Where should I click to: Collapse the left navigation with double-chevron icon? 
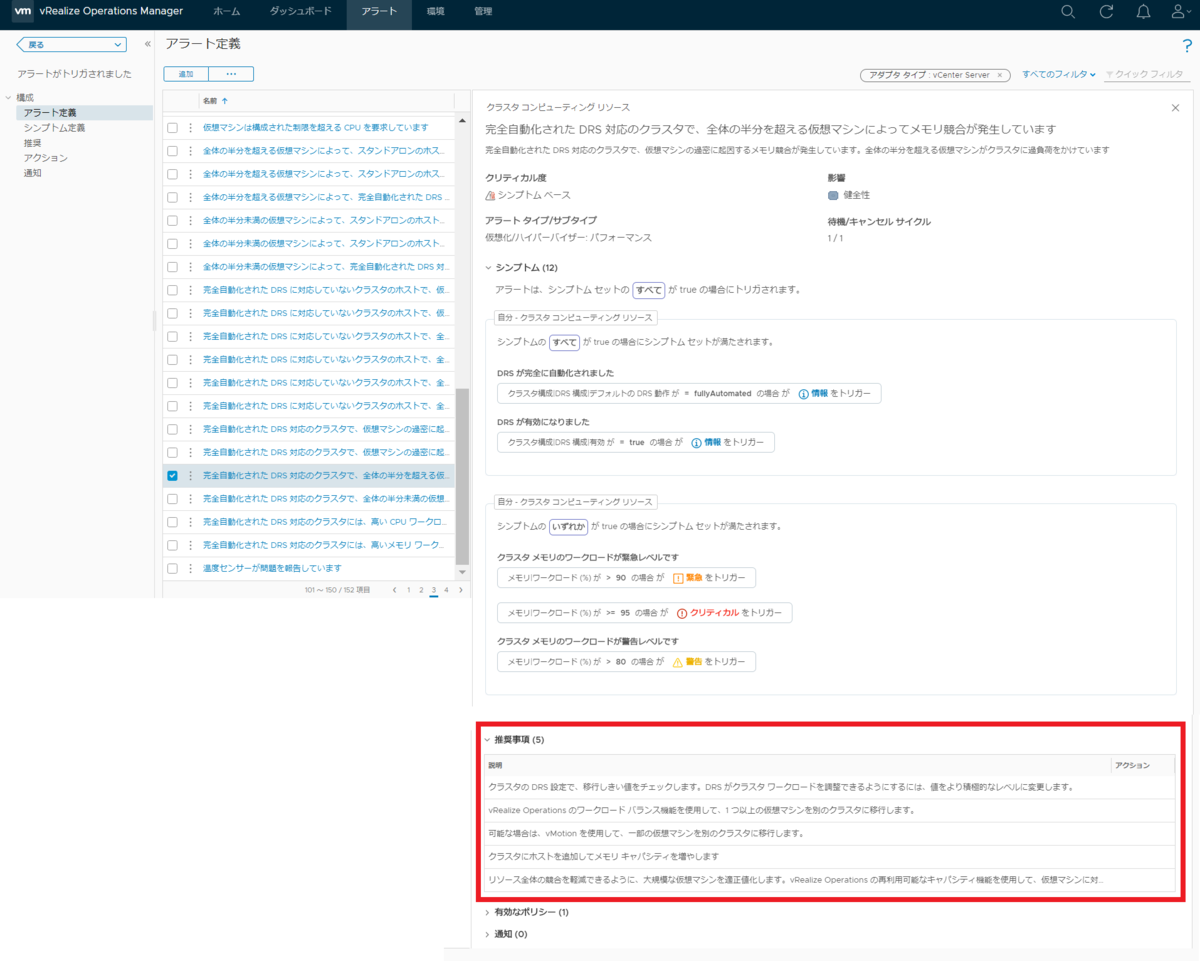pos(148,44)
